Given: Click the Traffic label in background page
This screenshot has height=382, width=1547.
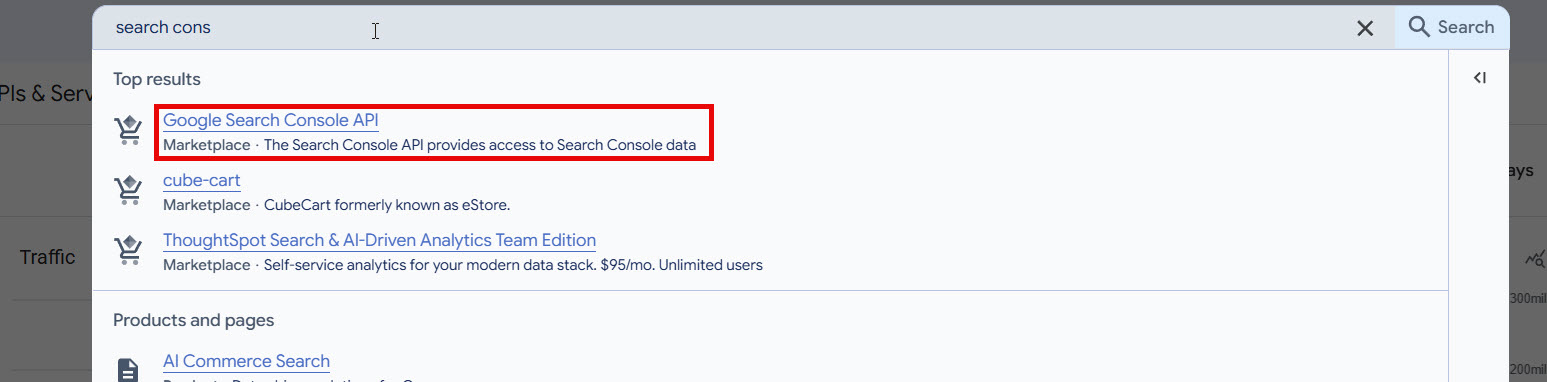Looking at the screenshot, I should coord(47,257).
